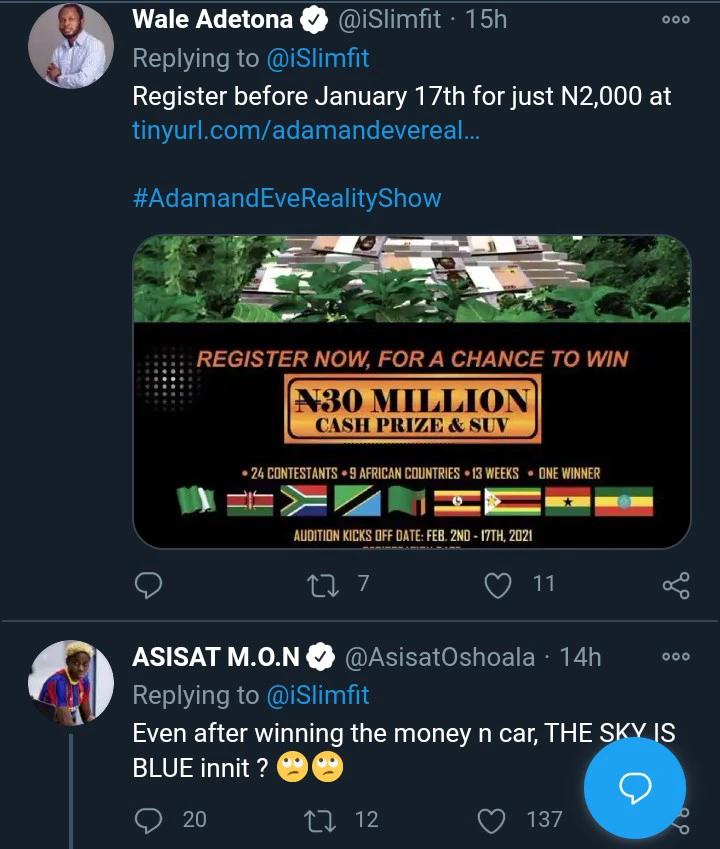Tap the floating compose reply button
This screenshot has height=849, width=720.
635,788
